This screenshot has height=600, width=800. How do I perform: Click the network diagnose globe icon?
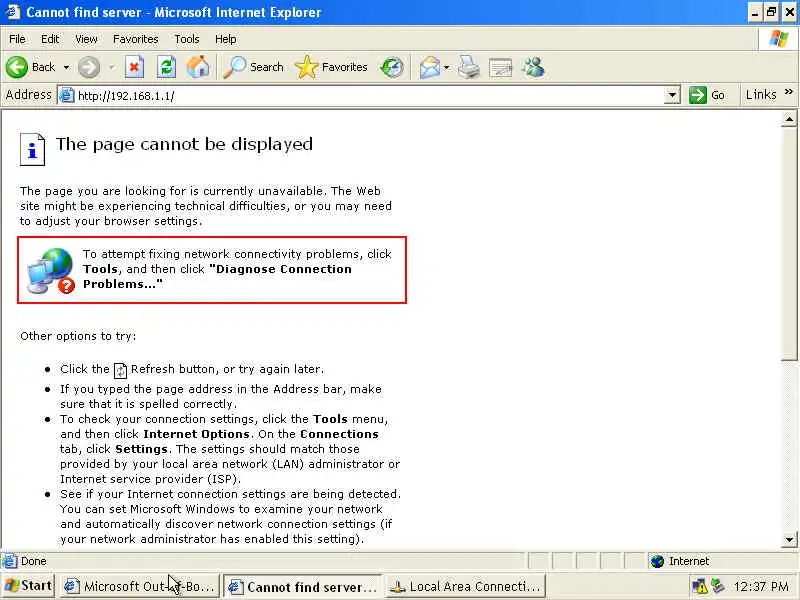pyautogui.click(x=51, y=271)
